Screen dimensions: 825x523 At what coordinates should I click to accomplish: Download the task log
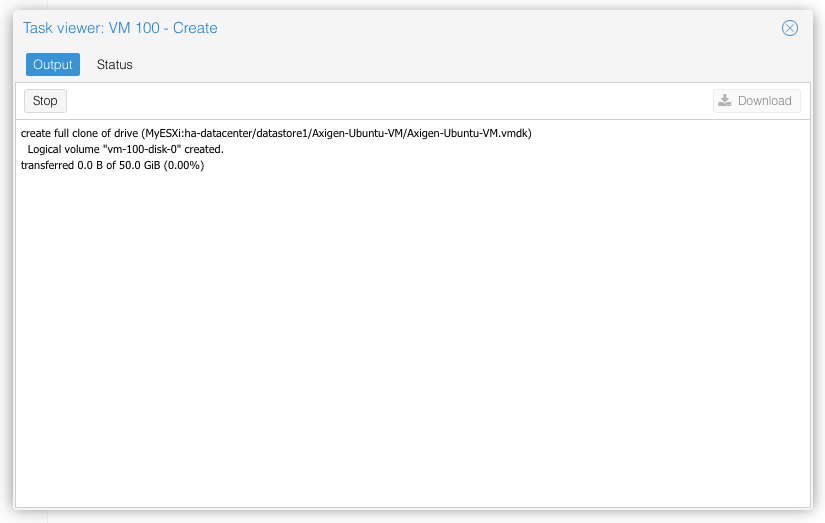pyautogui.click(x=756, y=100)
